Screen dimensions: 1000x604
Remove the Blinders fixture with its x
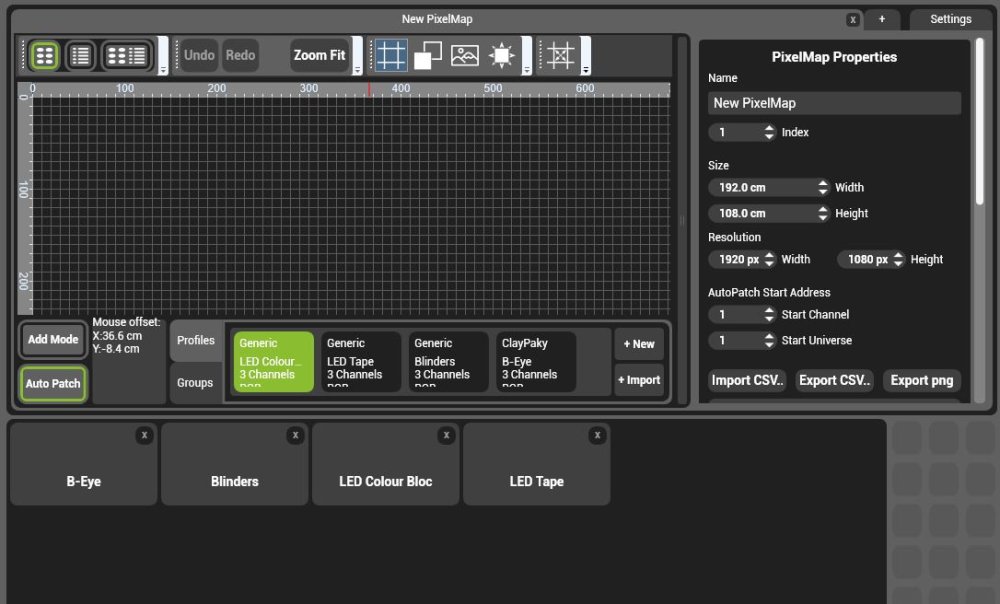(x=295, y=435)
